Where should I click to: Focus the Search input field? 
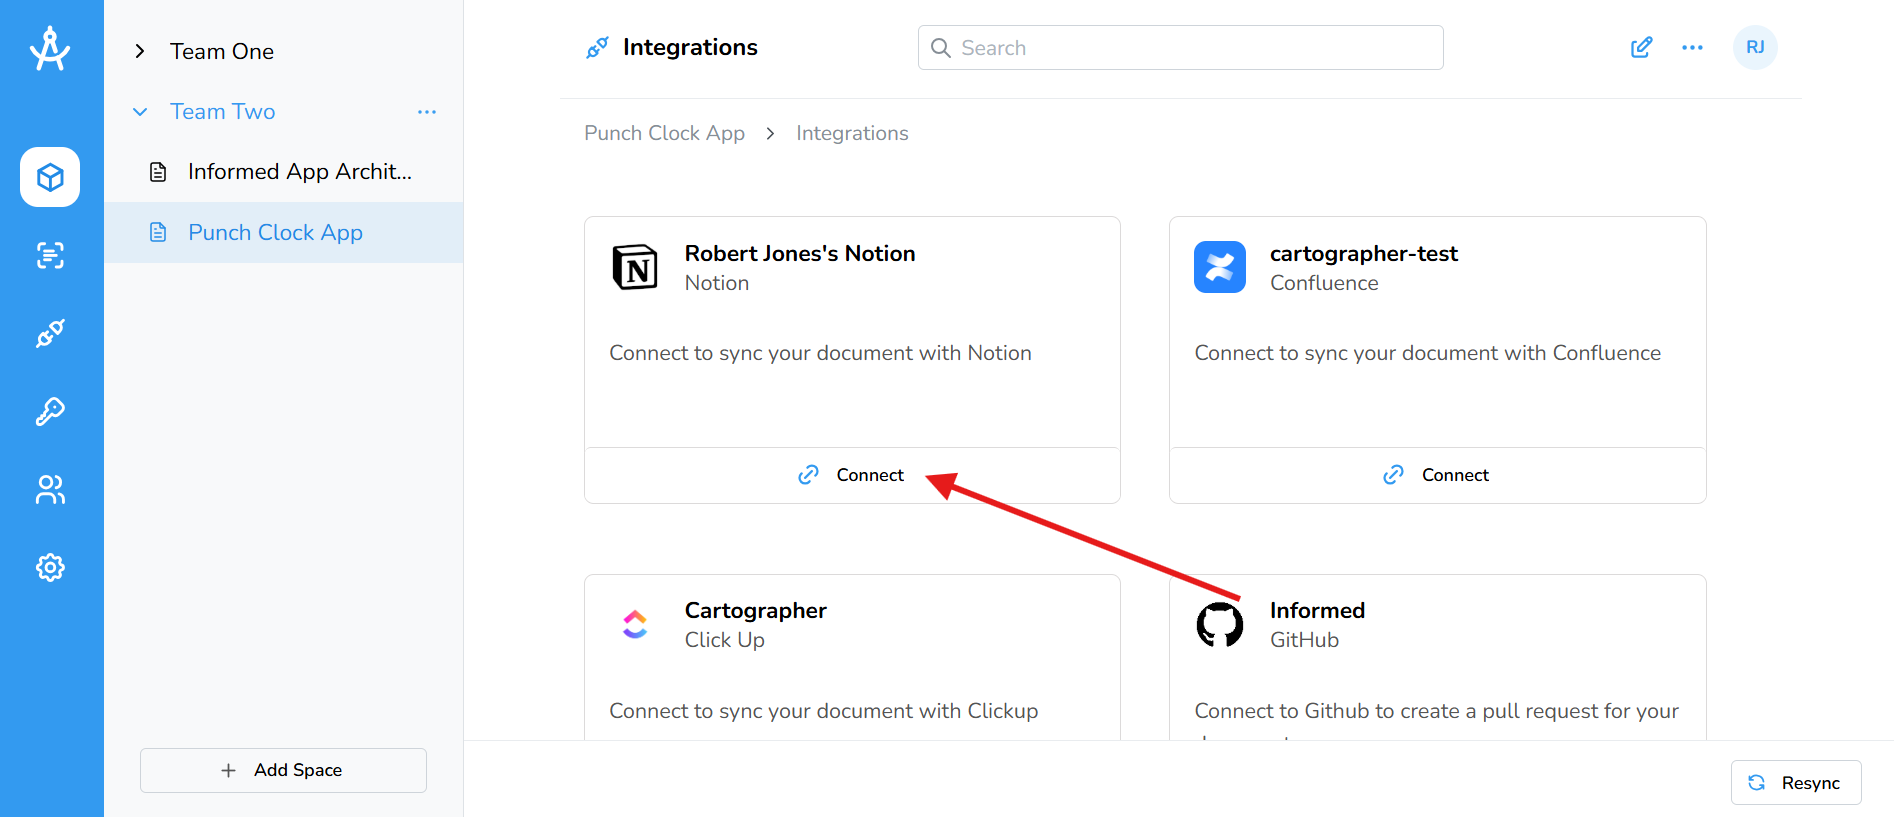click(x=1180, y=48)
